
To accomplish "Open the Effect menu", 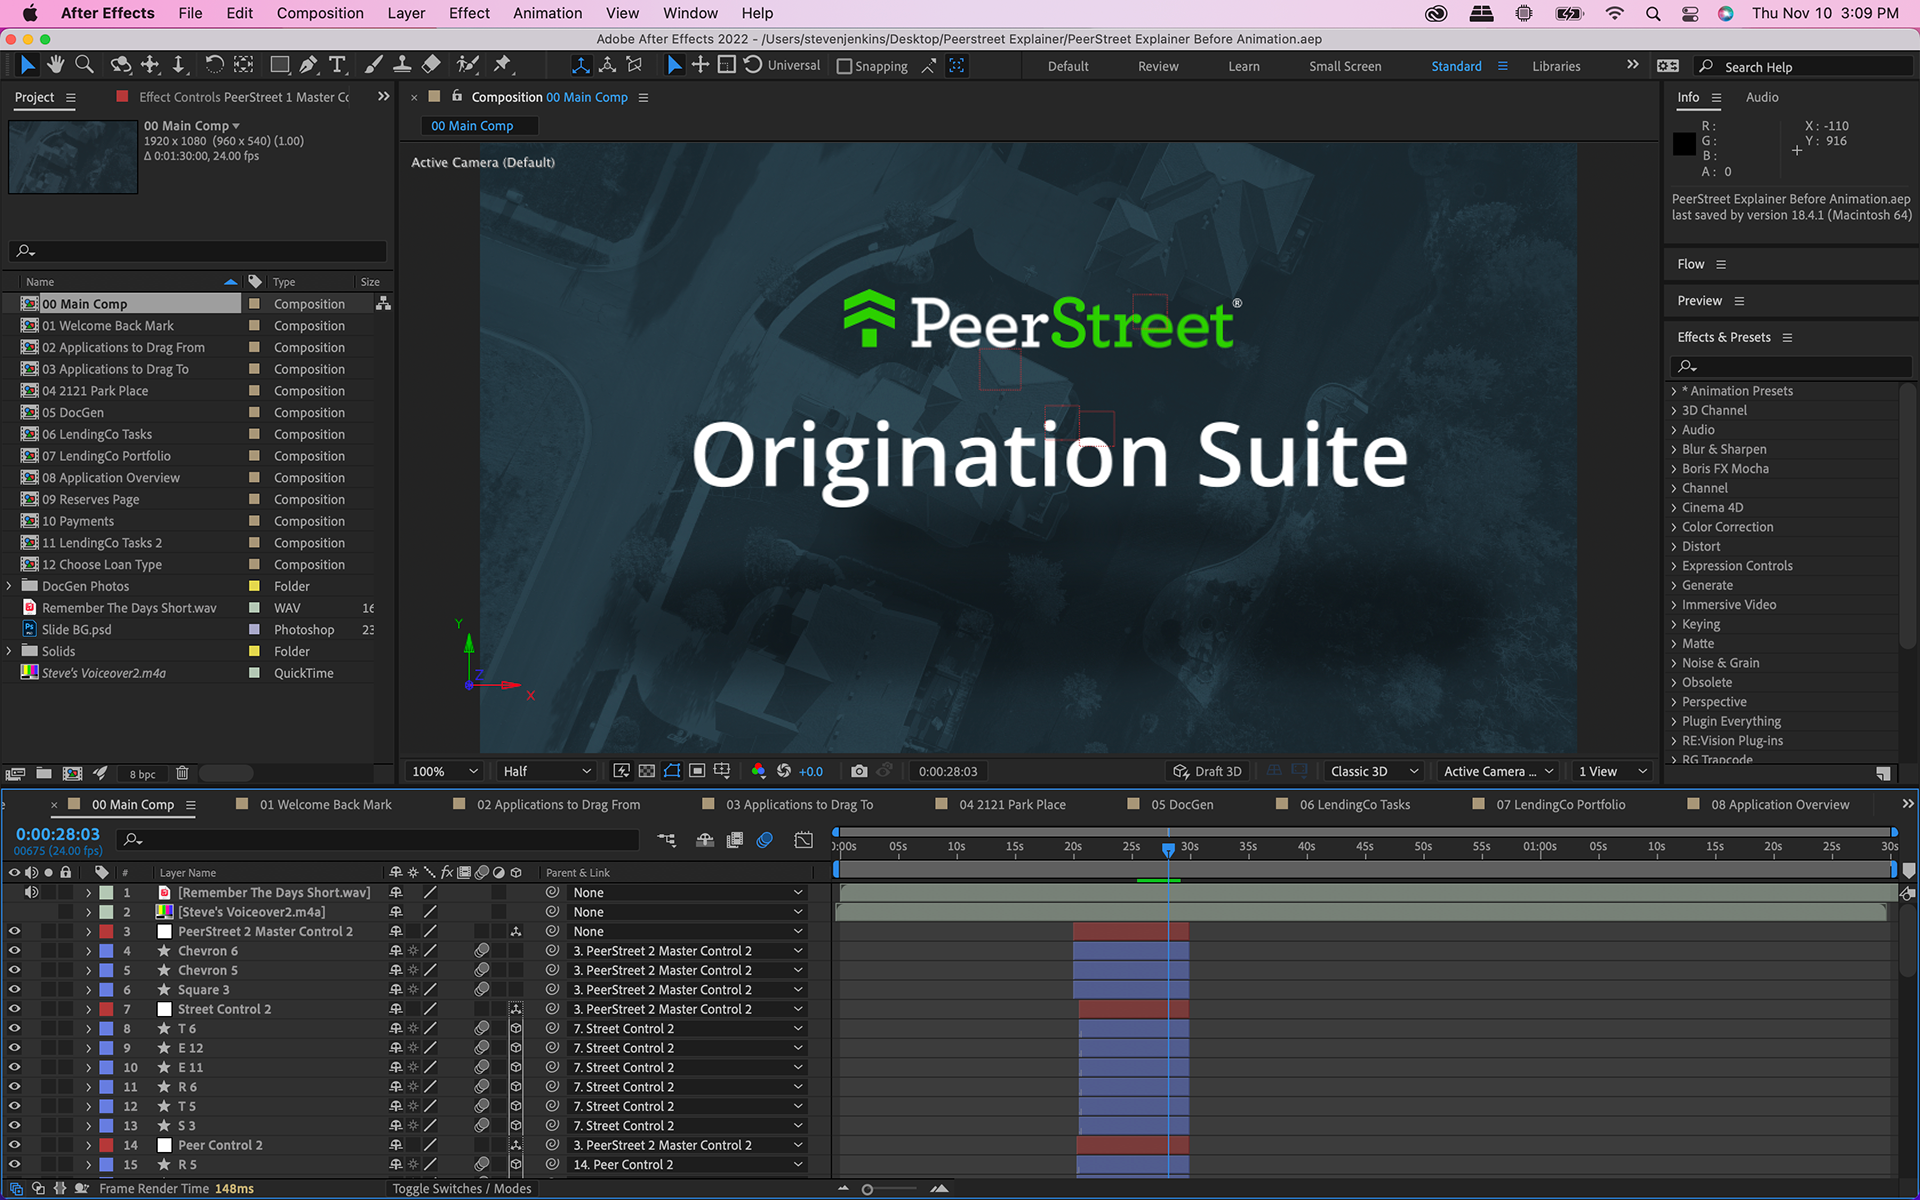I will pos(469,13).
